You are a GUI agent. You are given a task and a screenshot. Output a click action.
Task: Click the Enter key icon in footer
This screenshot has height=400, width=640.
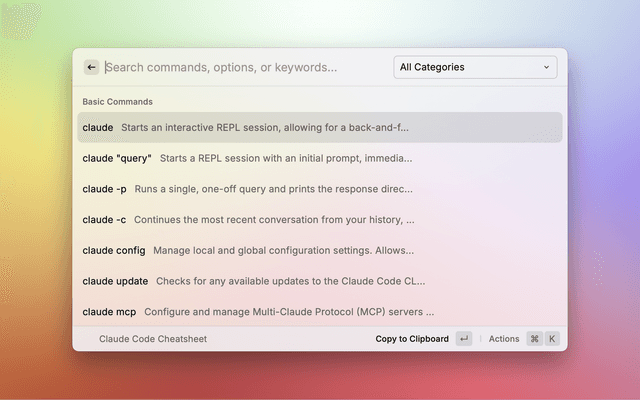[463, 339]
